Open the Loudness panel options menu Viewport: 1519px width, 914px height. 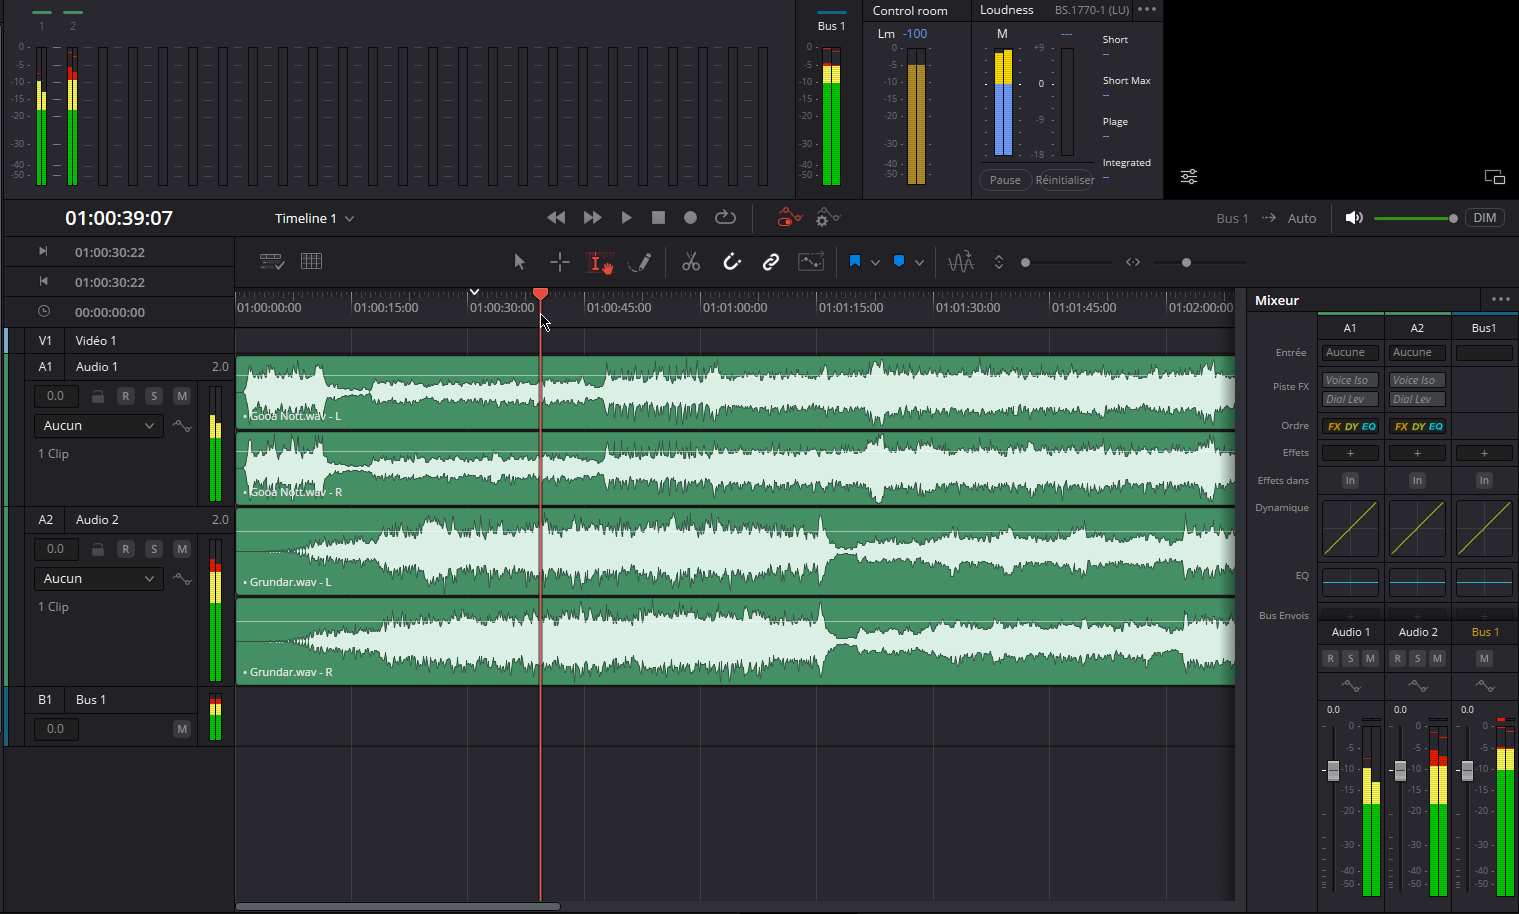click(x=1147, y=10)
